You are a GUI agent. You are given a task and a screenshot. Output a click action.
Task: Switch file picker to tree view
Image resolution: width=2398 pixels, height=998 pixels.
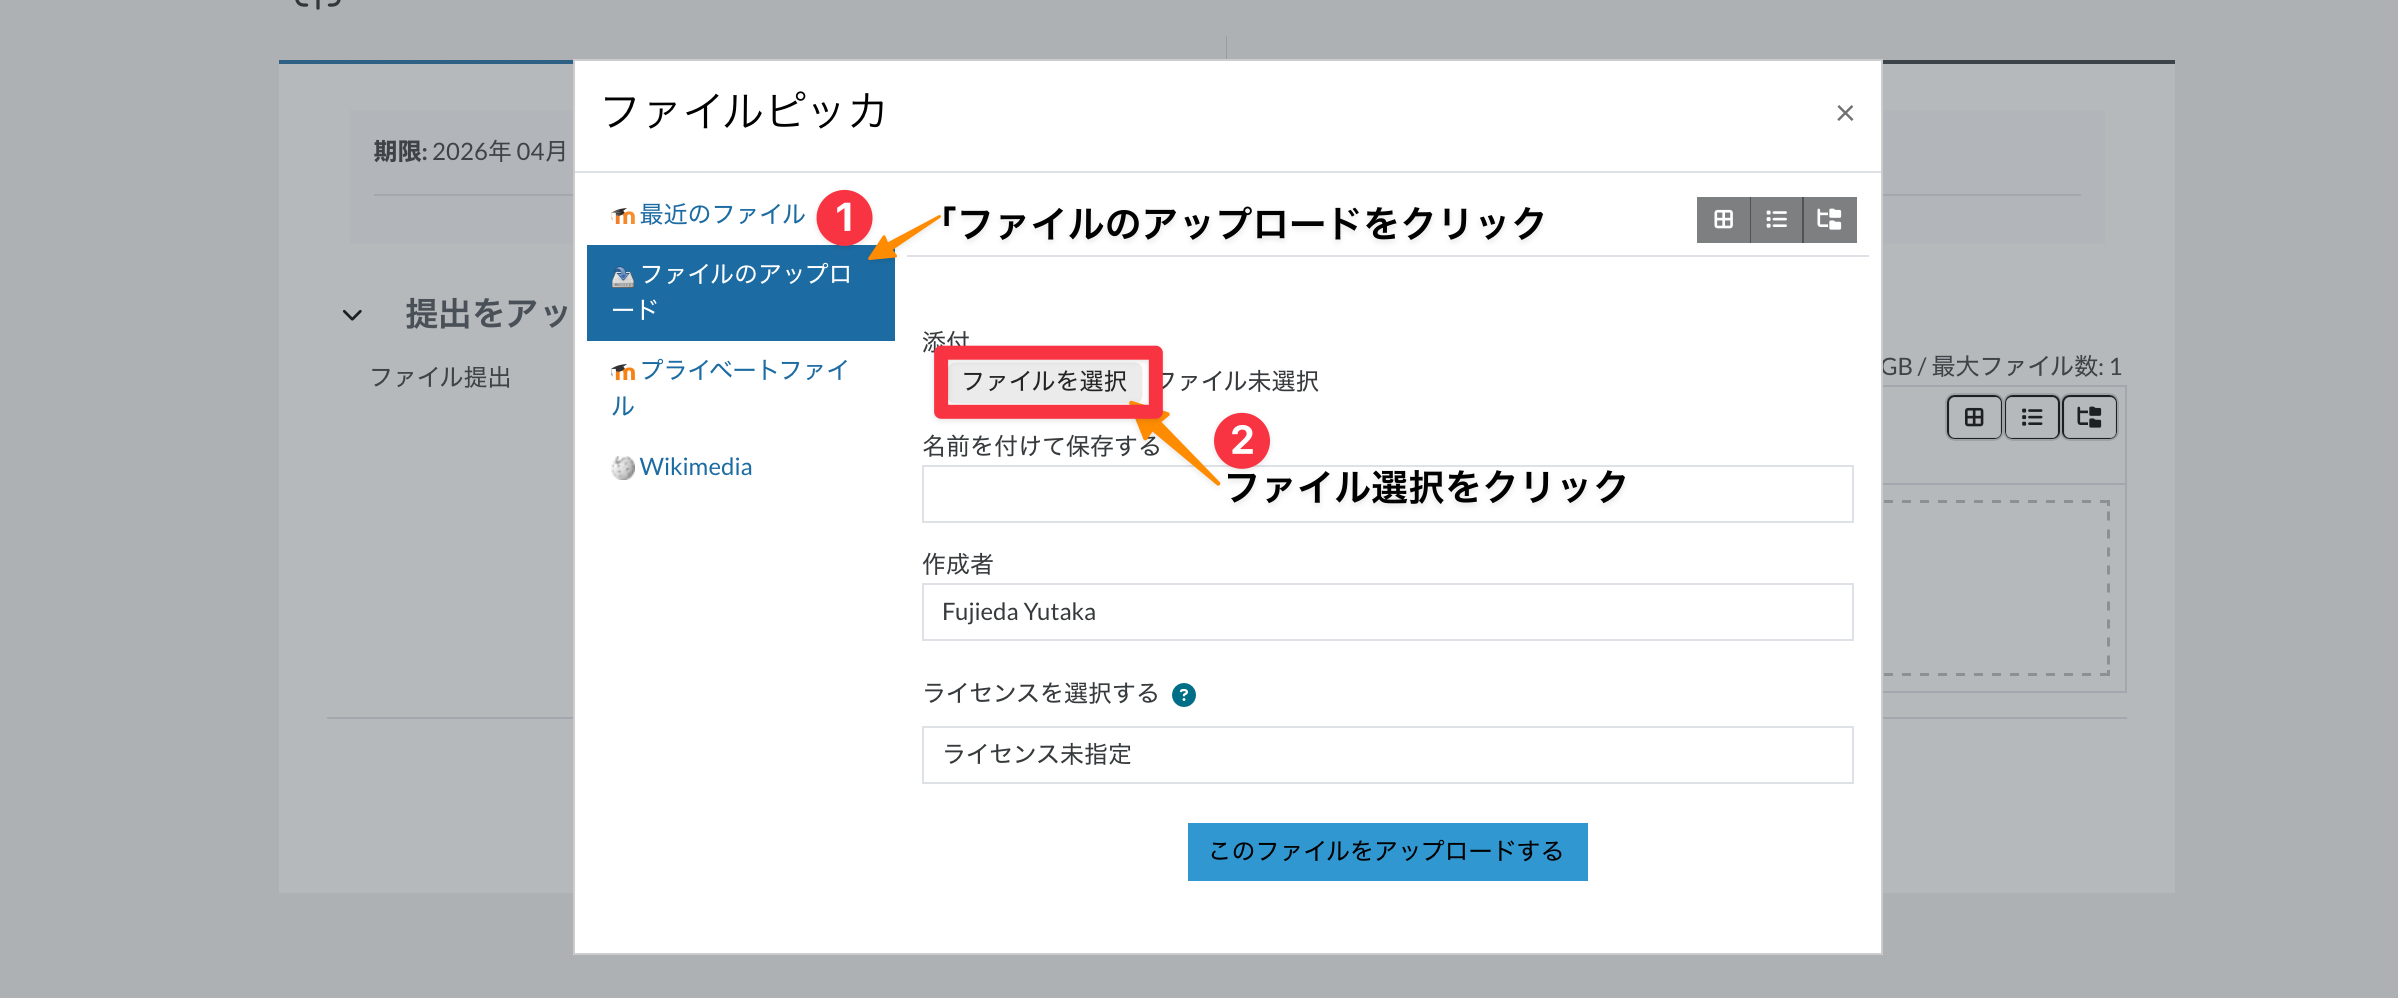(x=1830, y=220)
